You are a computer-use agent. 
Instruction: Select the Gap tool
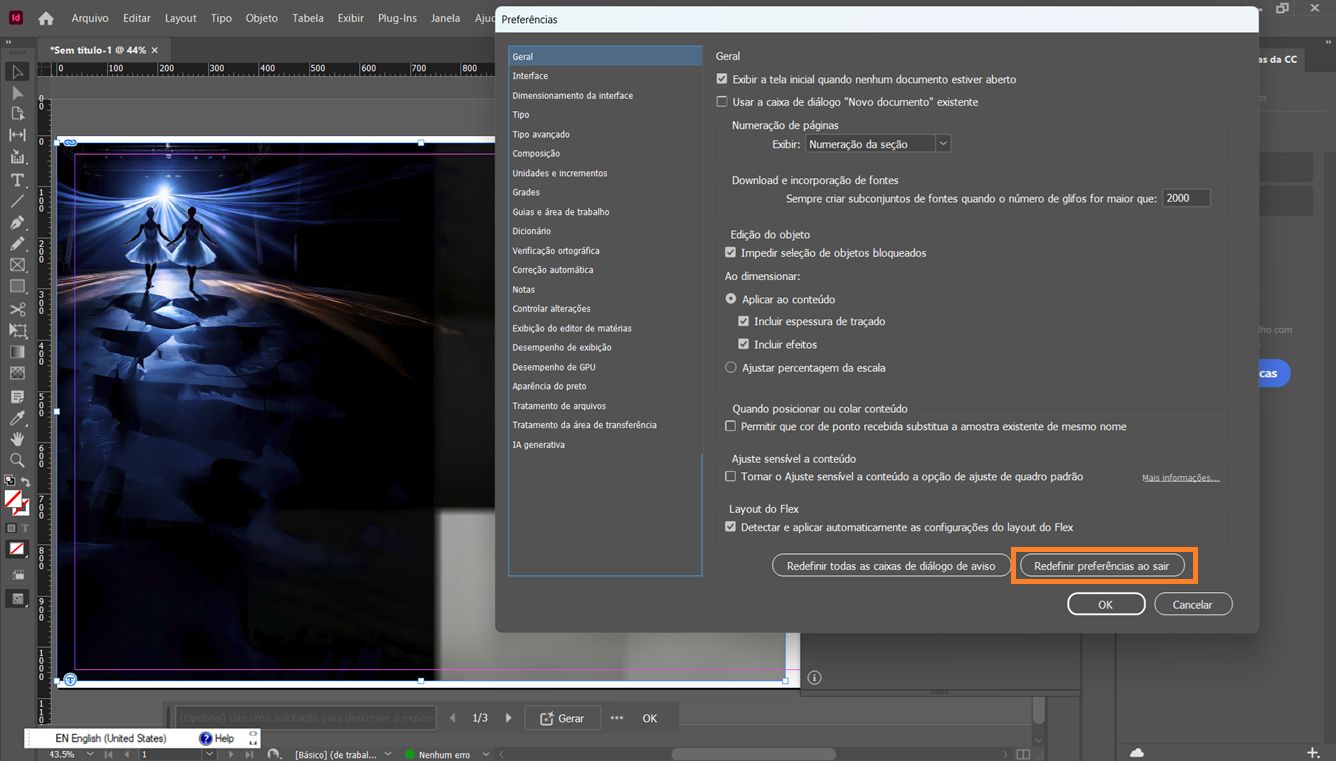point(17,135)
